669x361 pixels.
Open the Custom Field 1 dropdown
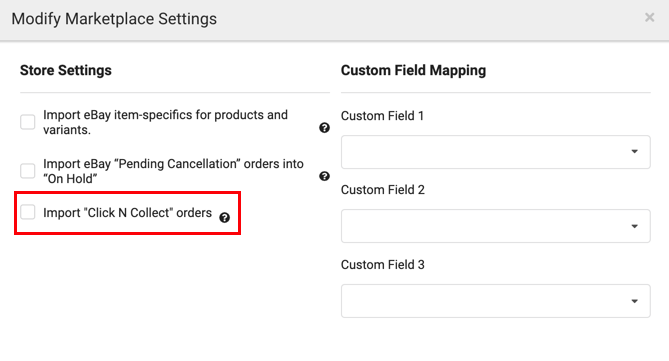[496, 152]
